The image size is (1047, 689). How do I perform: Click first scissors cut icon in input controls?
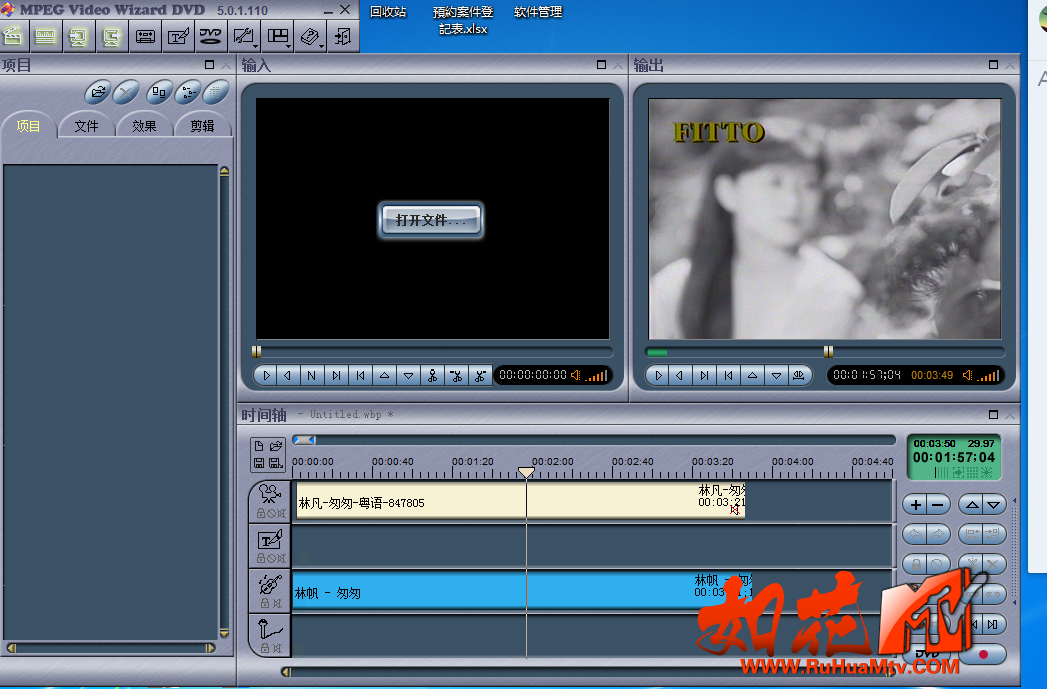433,376
